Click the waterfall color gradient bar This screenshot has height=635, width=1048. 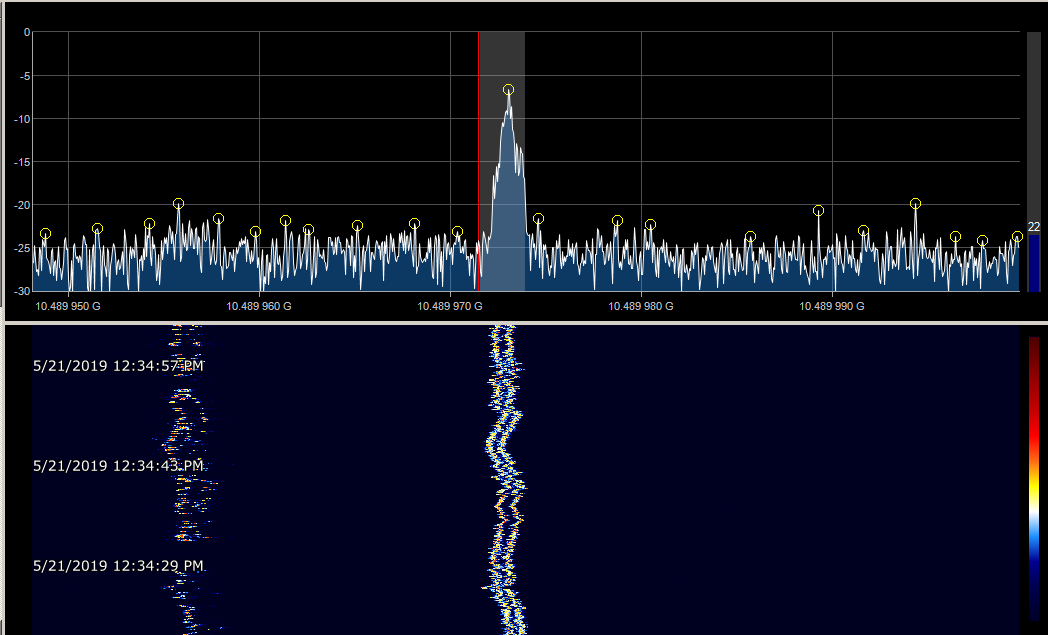[x=1034, y=479]
